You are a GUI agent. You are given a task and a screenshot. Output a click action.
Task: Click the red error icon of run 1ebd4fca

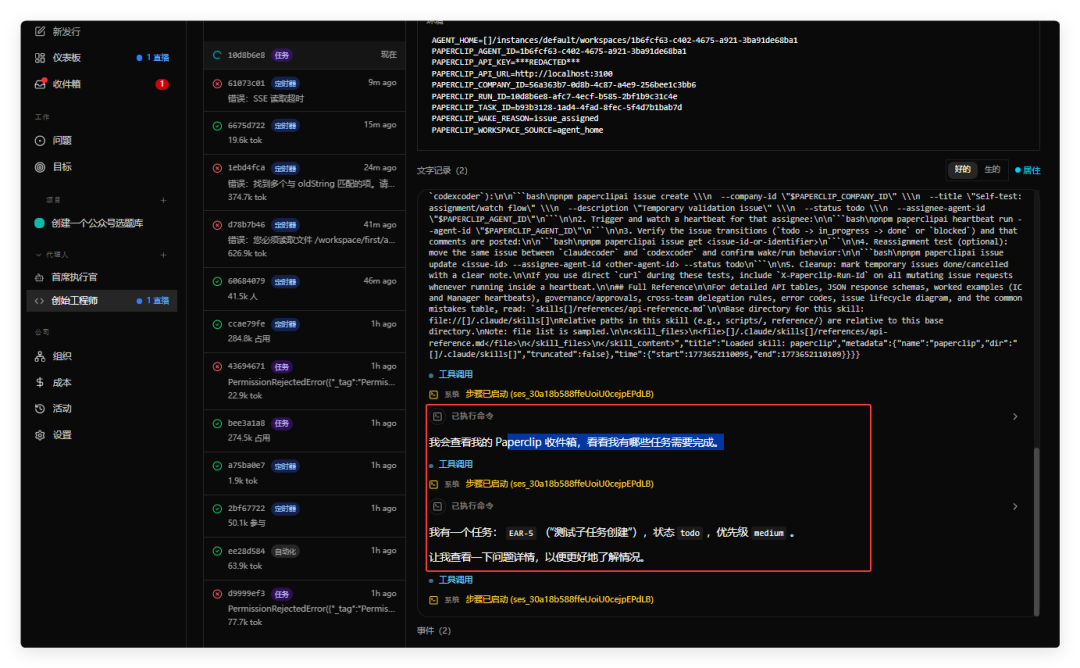[217, 168]
